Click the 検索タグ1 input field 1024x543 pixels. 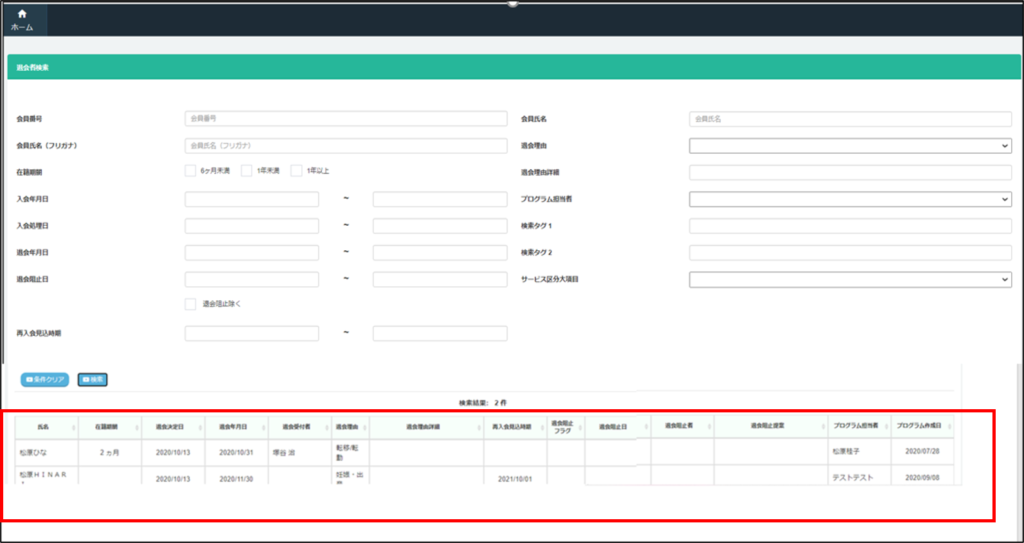click(x=850, y=226)
